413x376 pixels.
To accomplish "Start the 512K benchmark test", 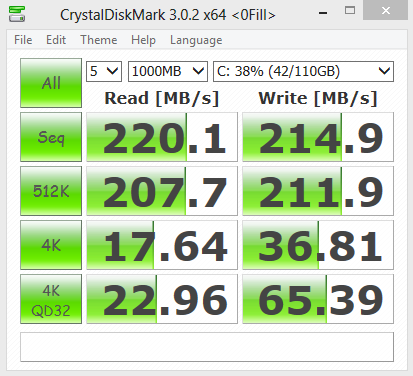I will (51, 191).
